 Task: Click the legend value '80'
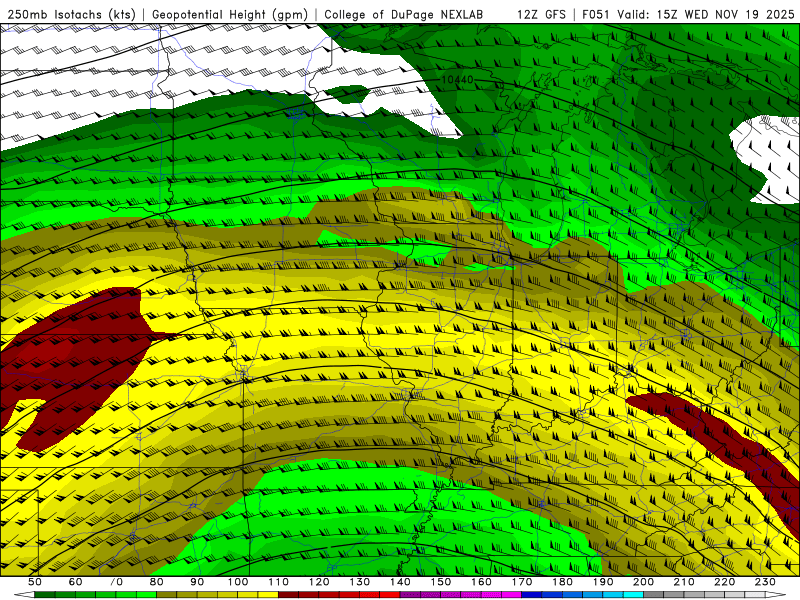pyautogui.click(x=157, y=582)
